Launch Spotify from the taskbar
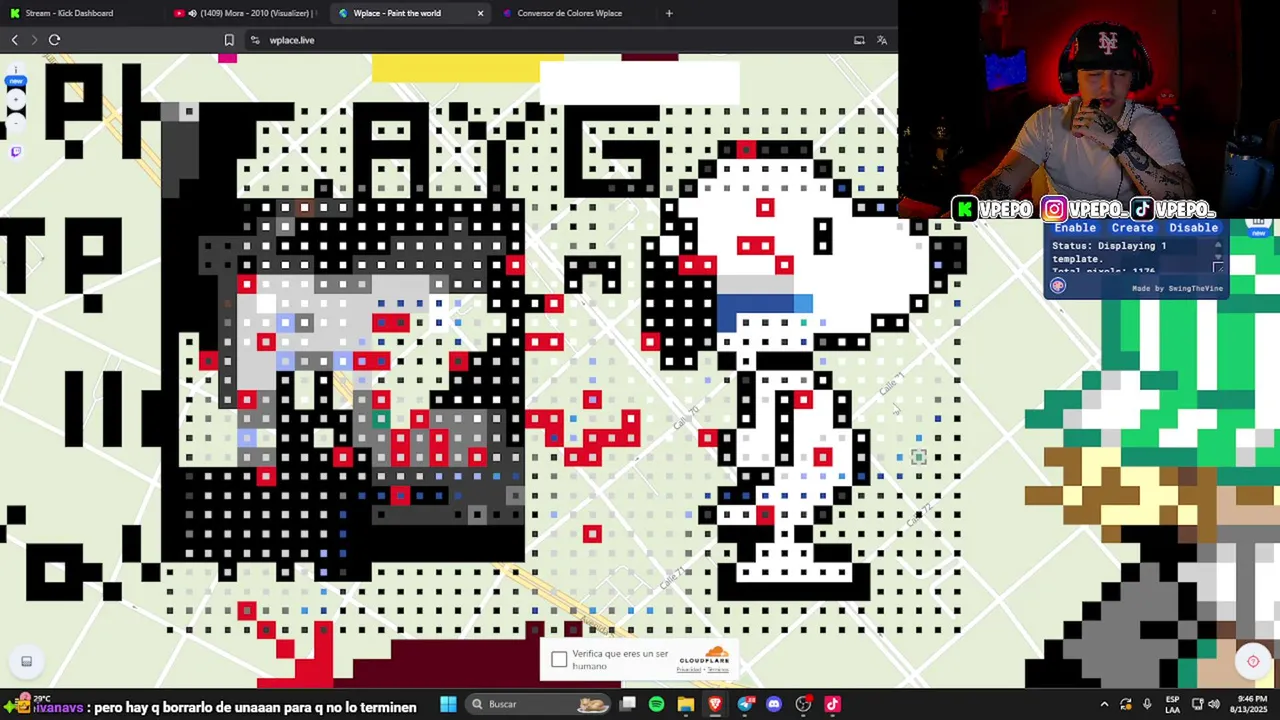This screenshot has width=1280, height=720. (656, 704)
